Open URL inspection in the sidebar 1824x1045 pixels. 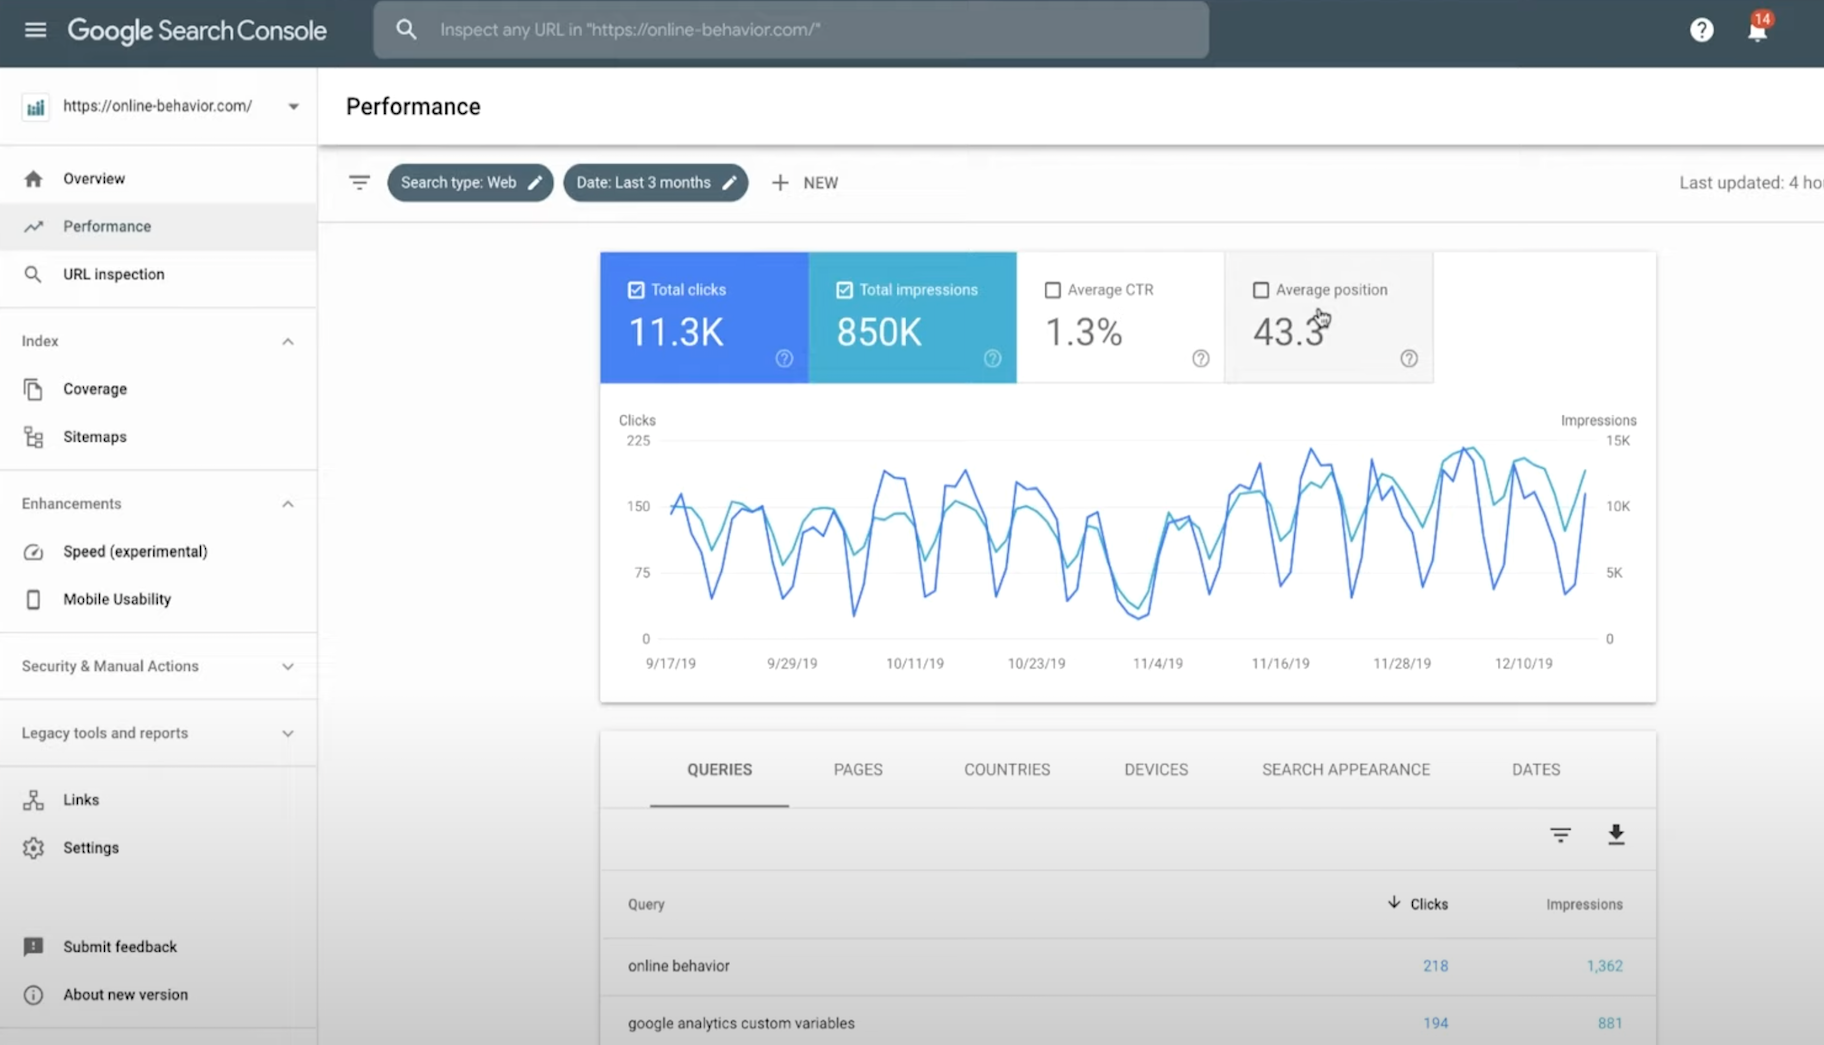[x=158, y=274]
